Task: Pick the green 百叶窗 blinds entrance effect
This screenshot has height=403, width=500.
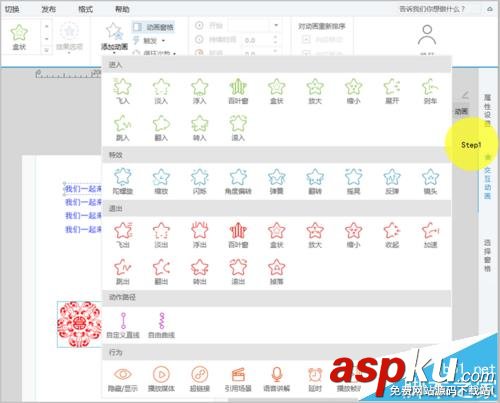Action: (x=238, y=91)
